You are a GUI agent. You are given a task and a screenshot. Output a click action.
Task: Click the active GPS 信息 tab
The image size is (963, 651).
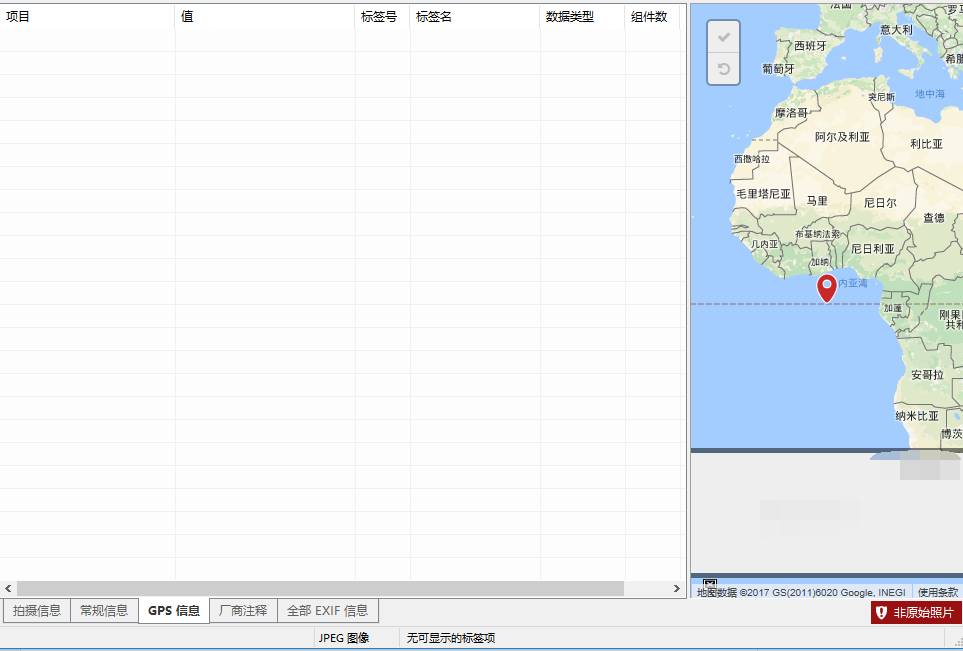pyautogui.click(x=173, y=610)
